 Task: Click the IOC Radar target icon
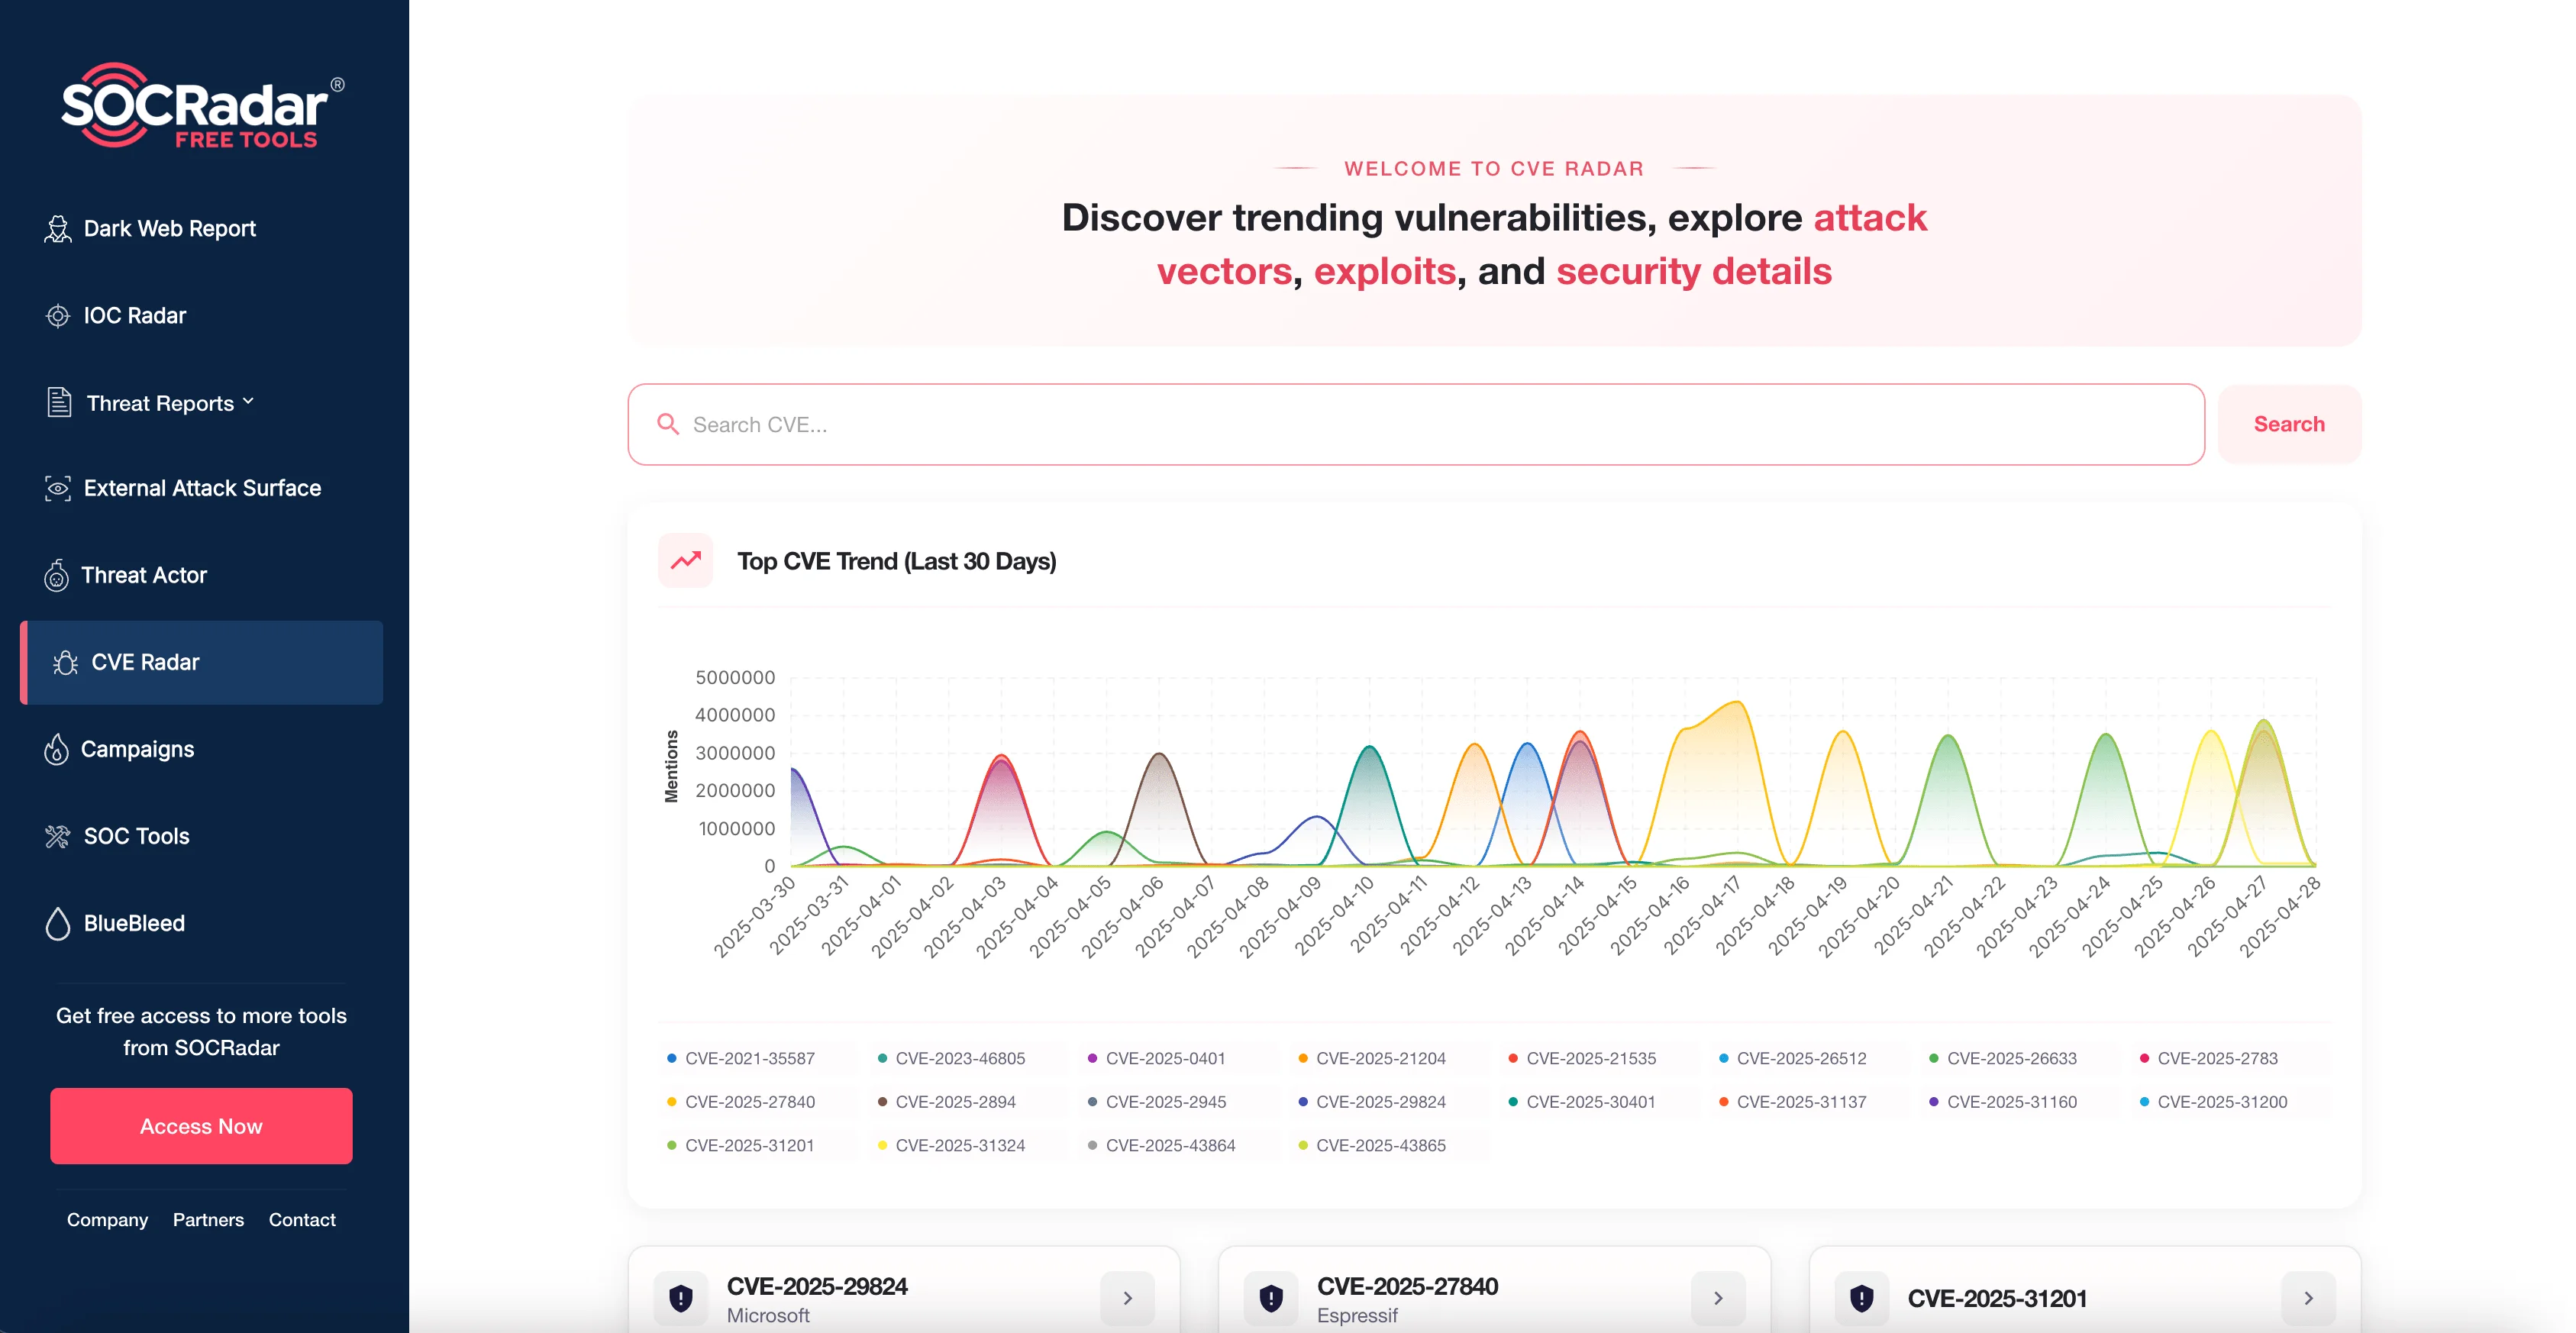click(58, 316)
